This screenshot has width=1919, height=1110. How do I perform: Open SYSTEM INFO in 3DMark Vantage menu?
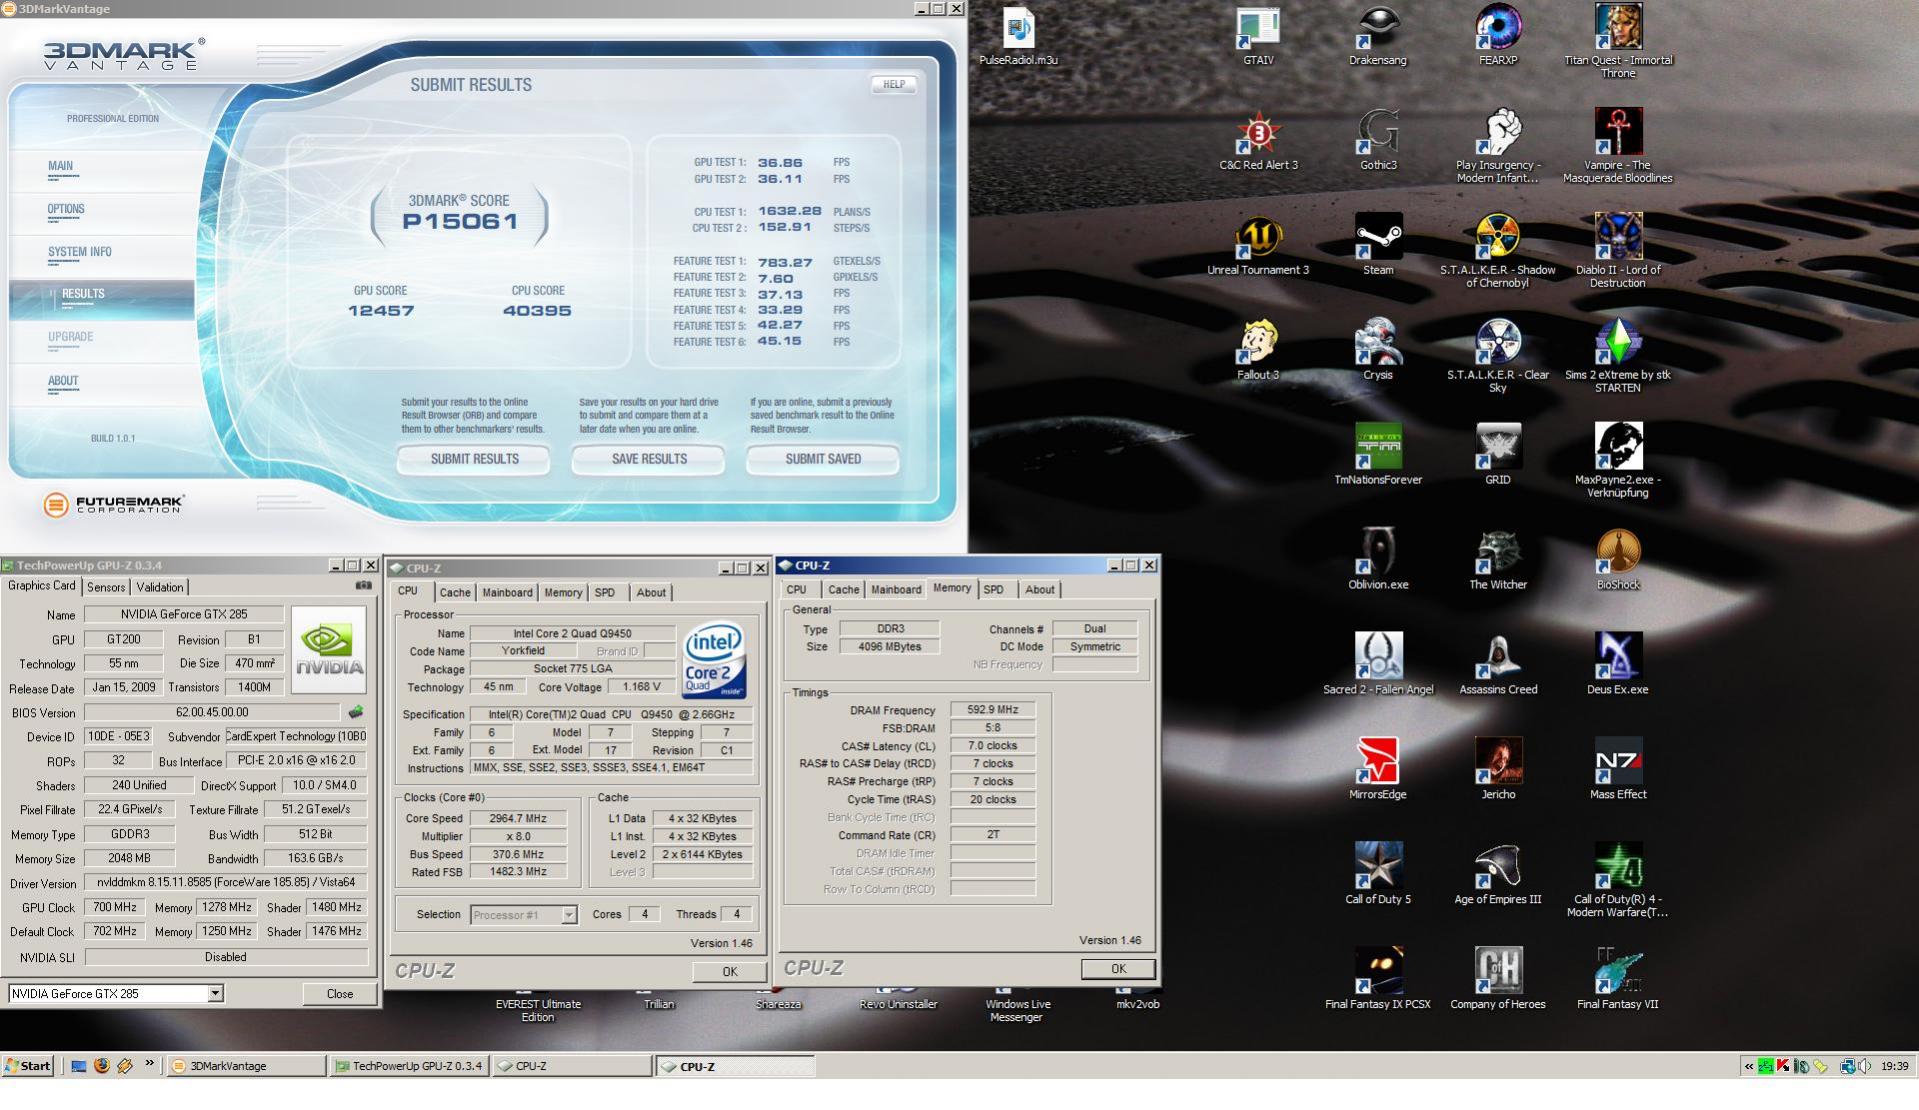(80, 252)
